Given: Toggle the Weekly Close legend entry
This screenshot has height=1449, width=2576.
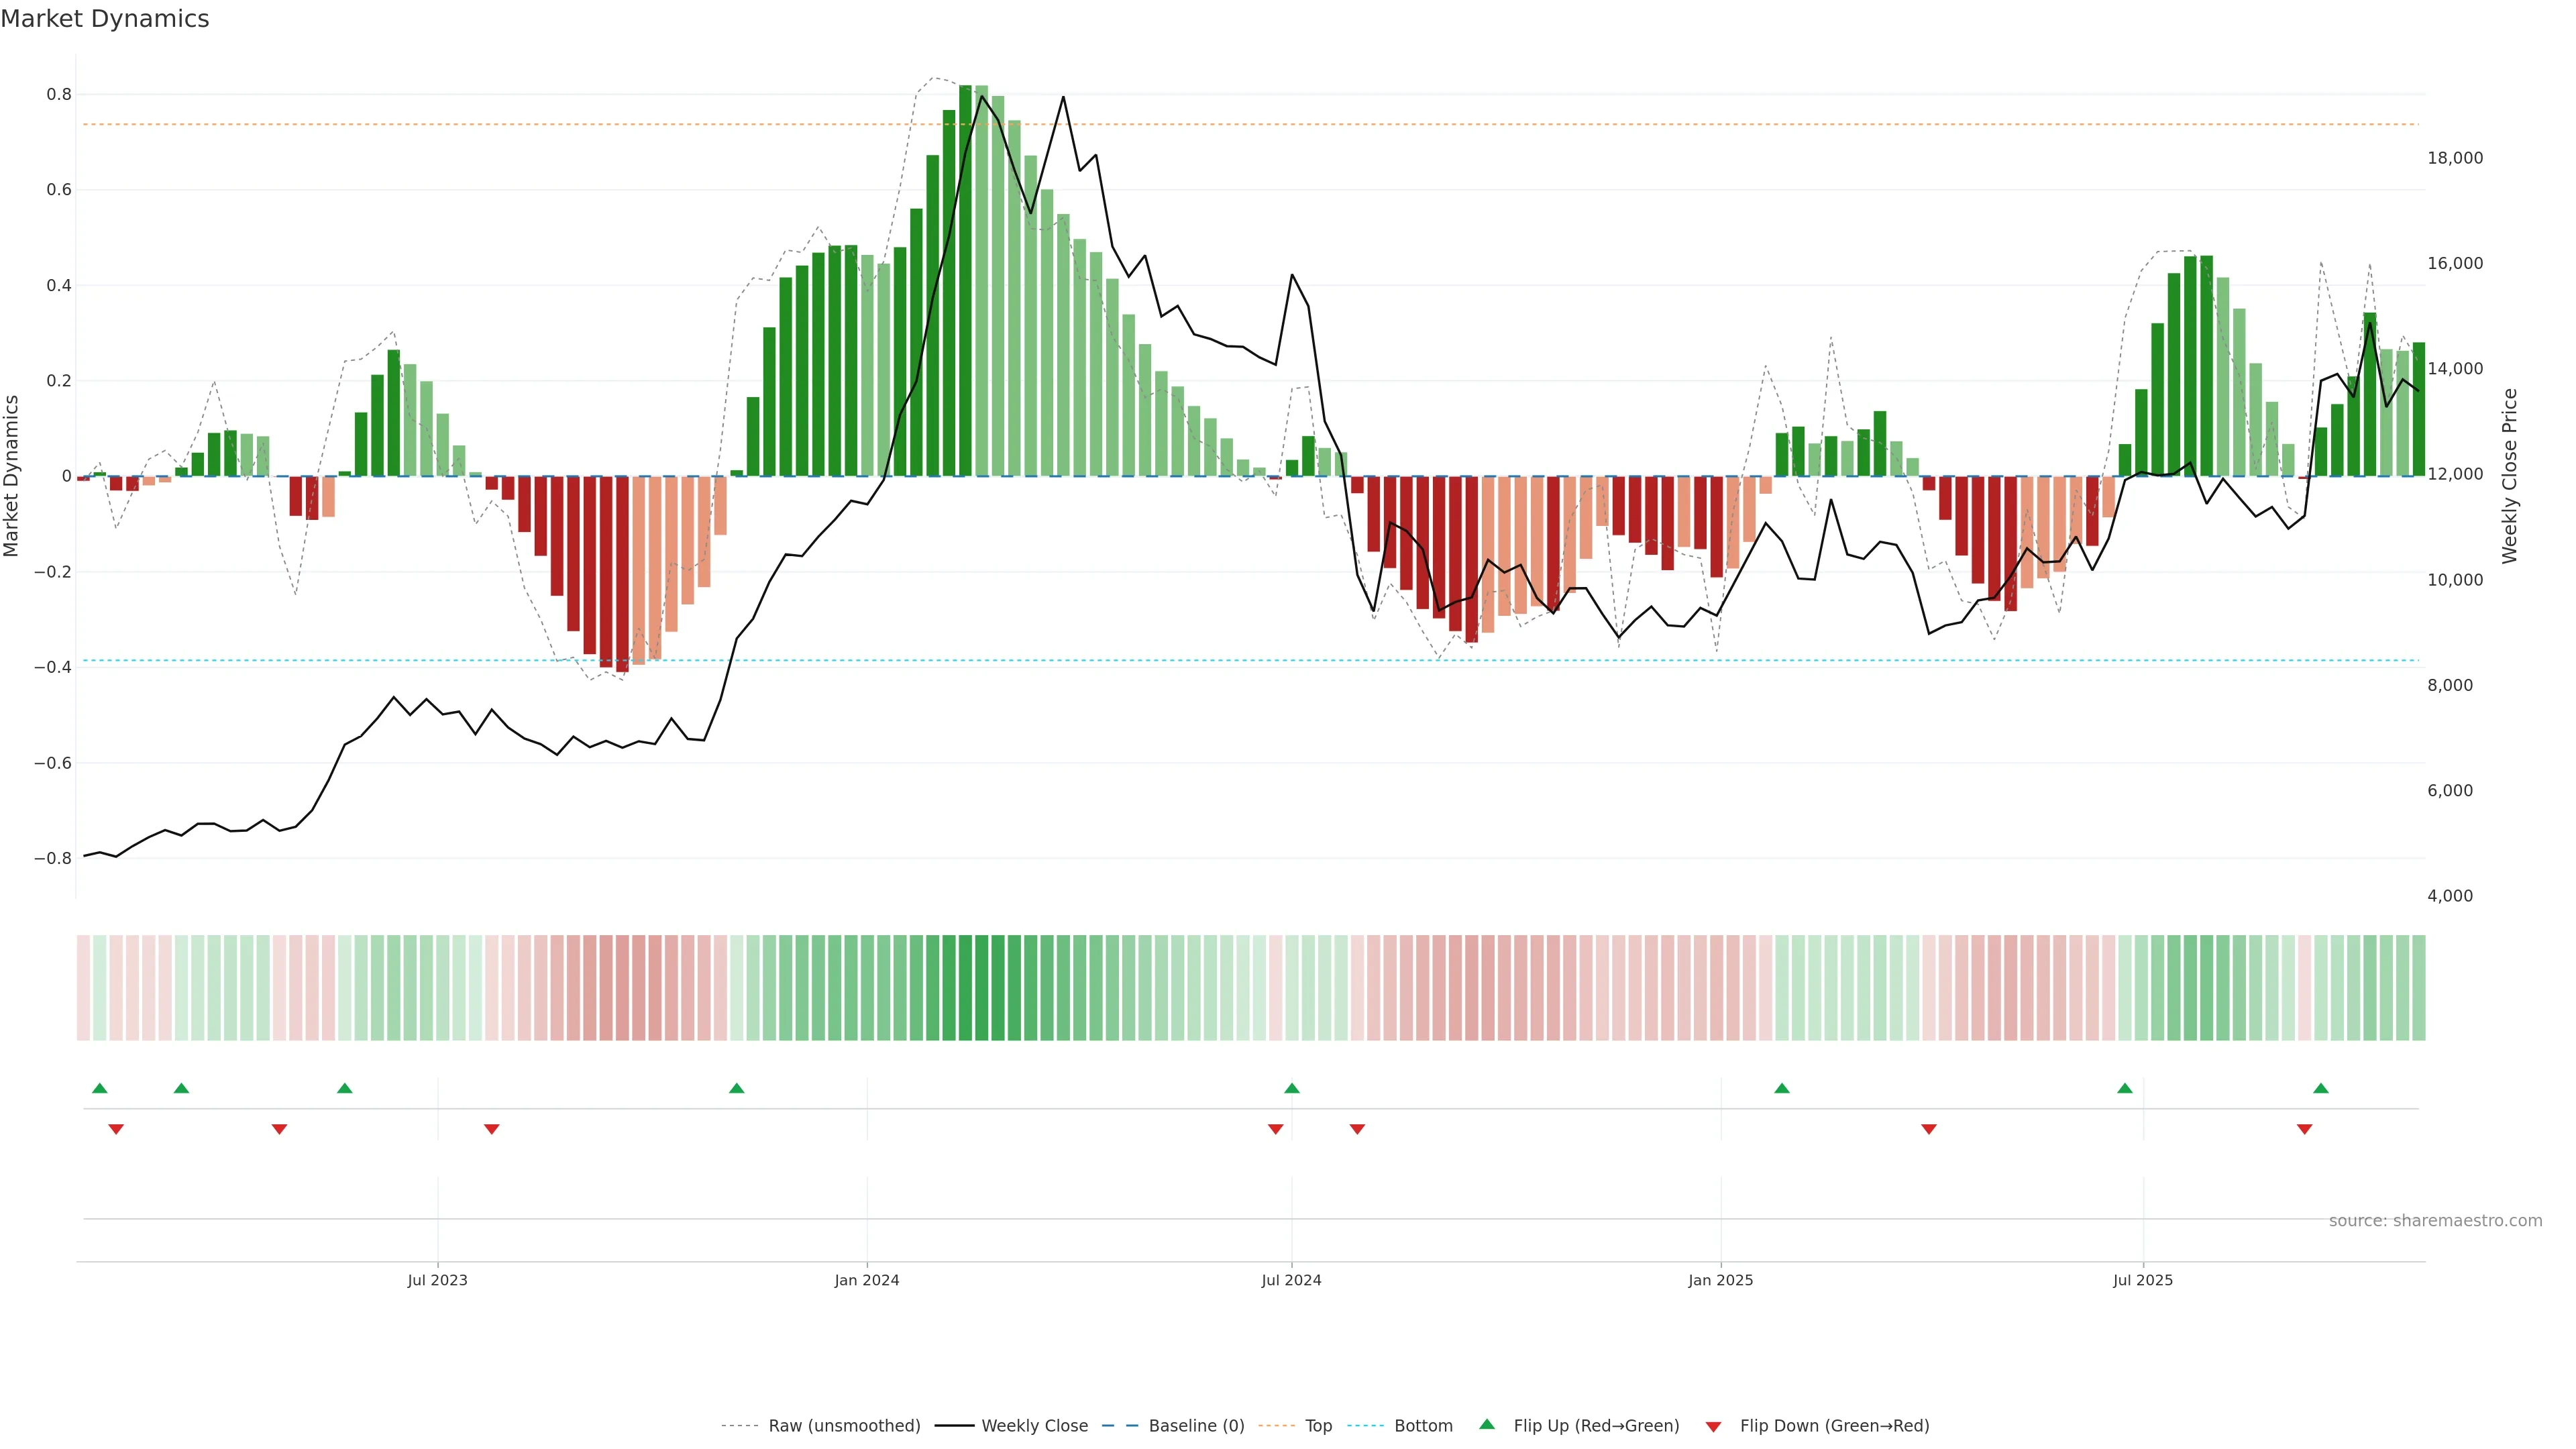Looking at the screenshot, I should coord(1034,1426).
